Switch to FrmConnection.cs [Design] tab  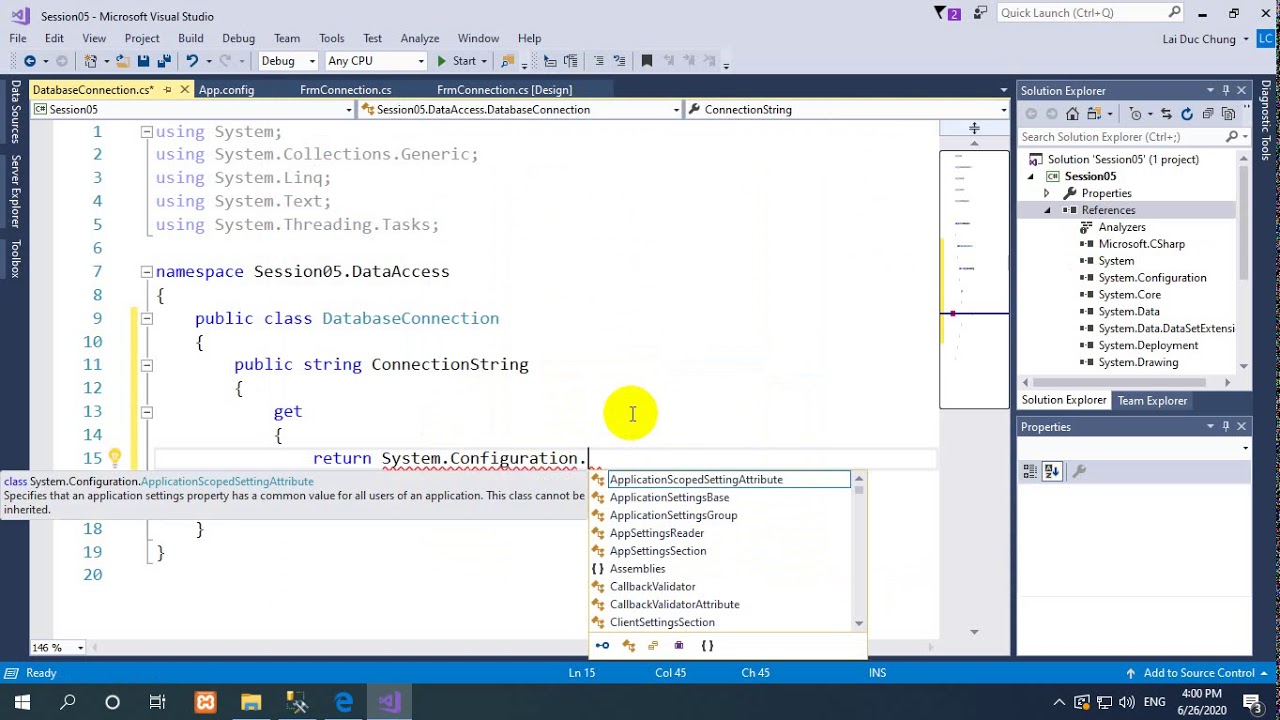coord(505,90)
